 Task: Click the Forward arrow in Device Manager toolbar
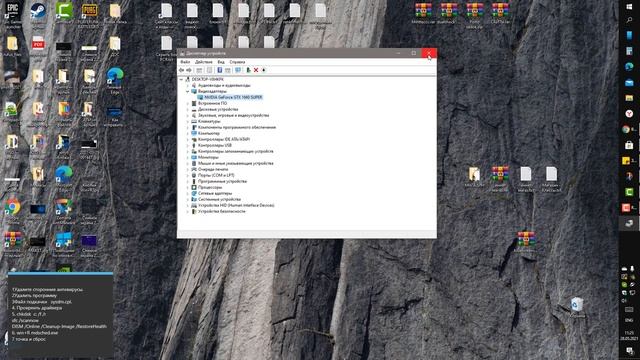click(189, 70)
